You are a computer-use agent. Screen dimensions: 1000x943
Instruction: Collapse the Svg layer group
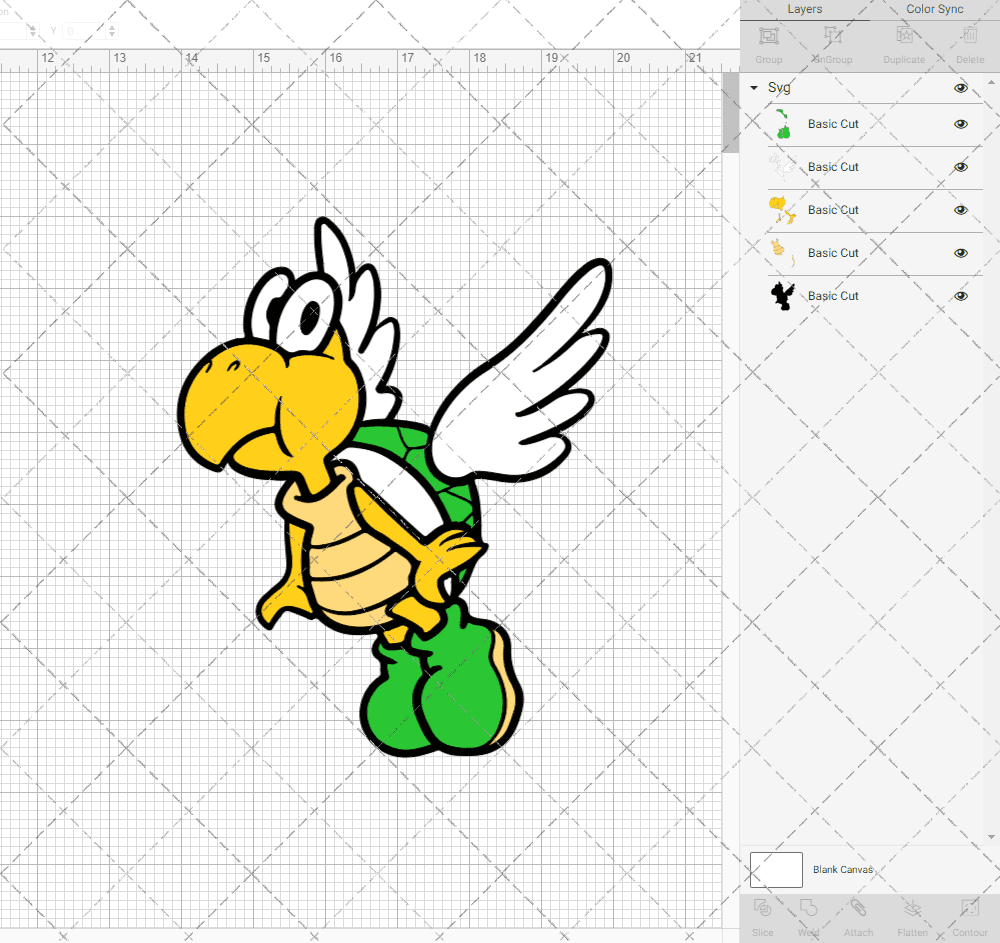754,88
